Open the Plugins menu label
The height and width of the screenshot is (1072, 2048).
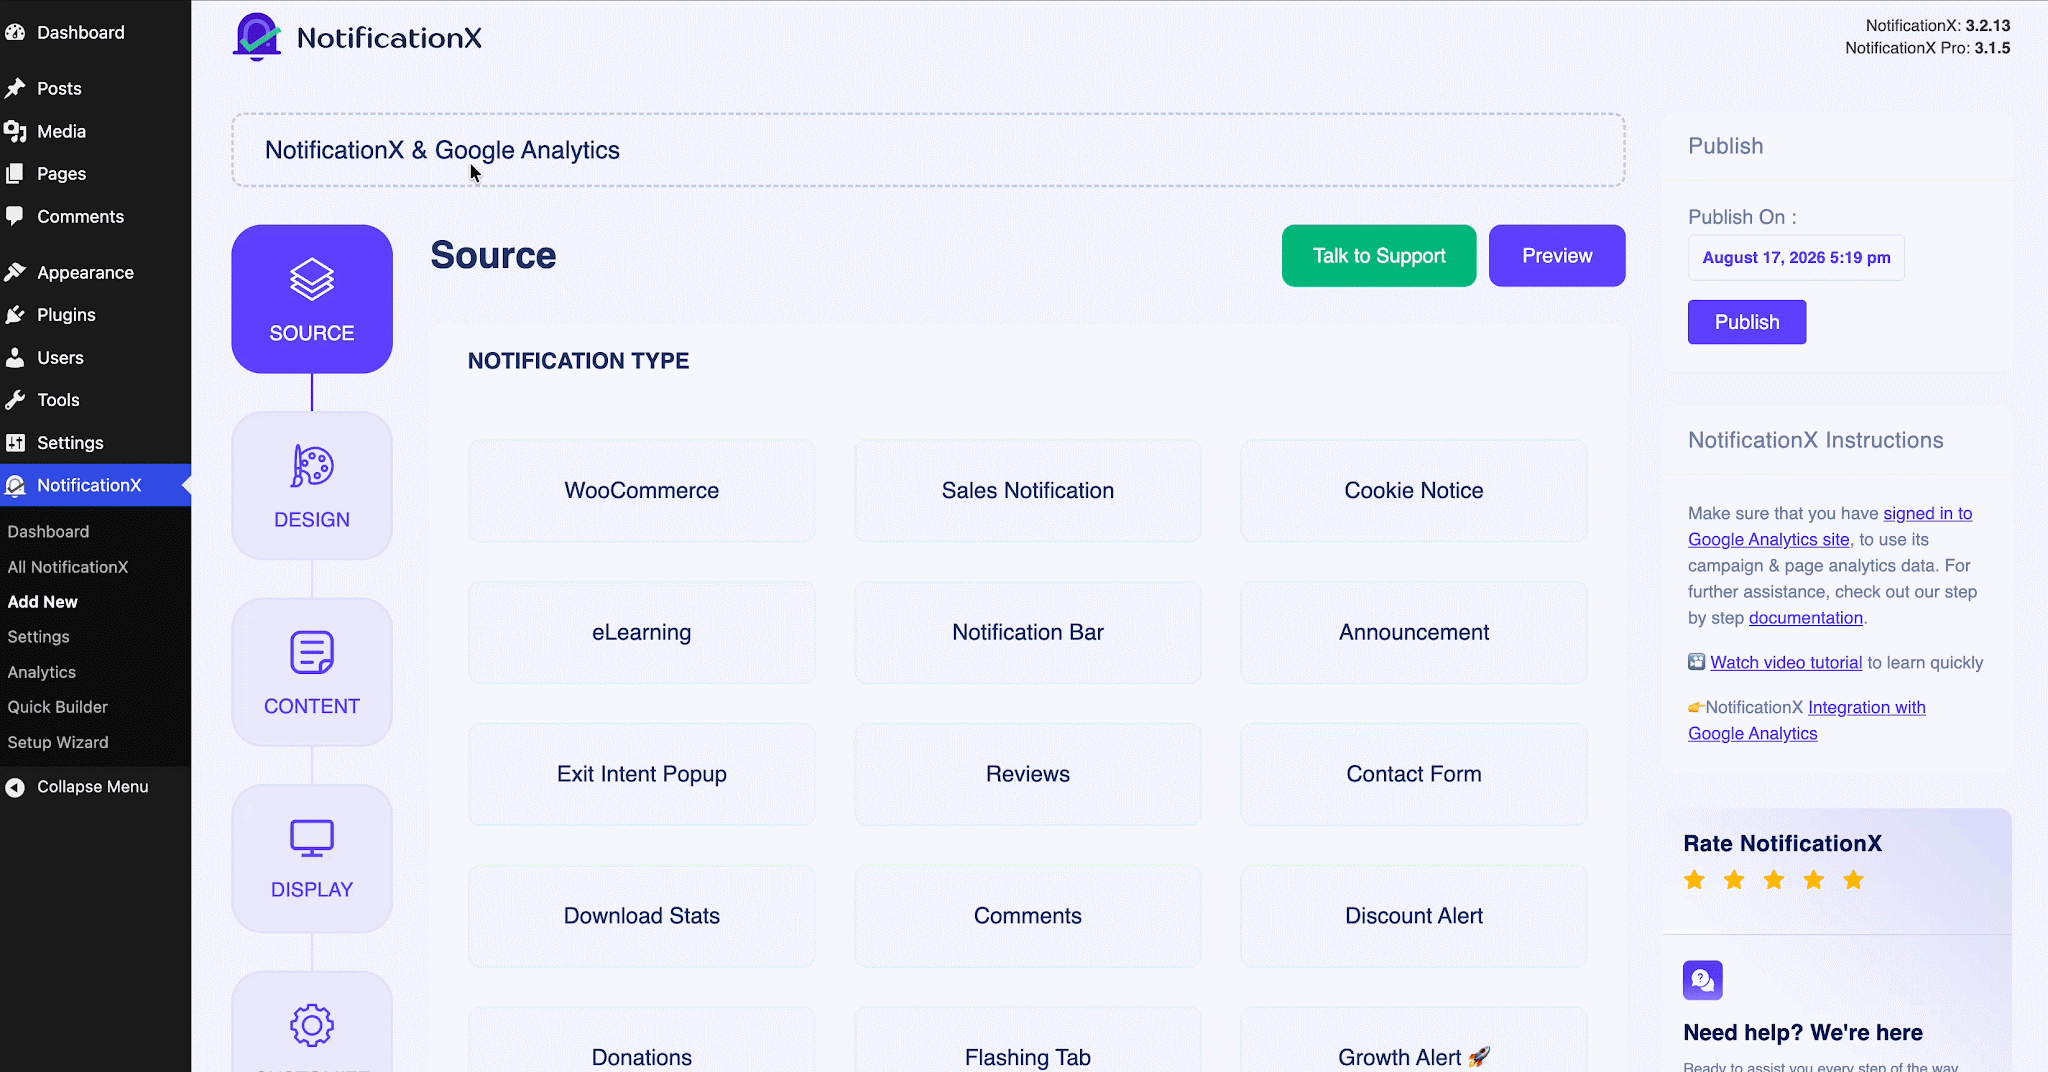66,315
